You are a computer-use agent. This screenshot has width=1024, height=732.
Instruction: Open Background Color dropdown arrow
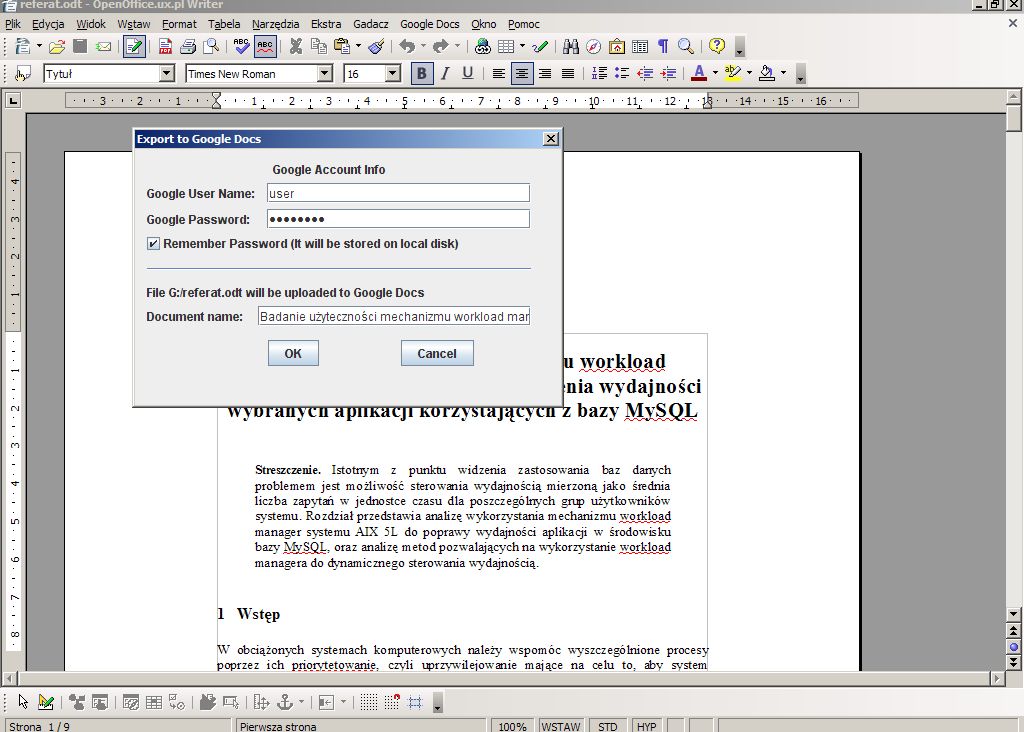[x=784, y=73]
